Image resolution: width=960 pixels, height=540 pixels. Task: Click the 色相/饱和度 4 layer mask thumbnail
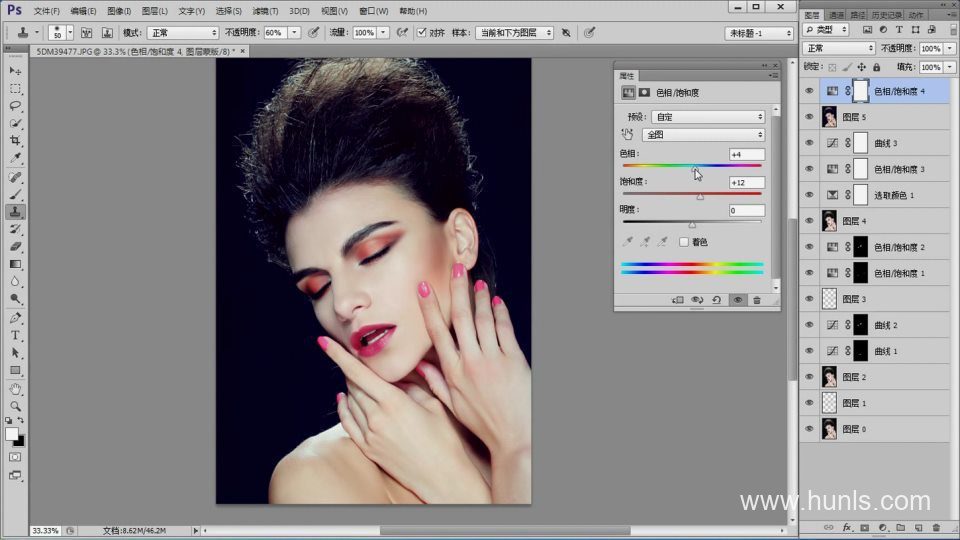click(x=860, y=91)
